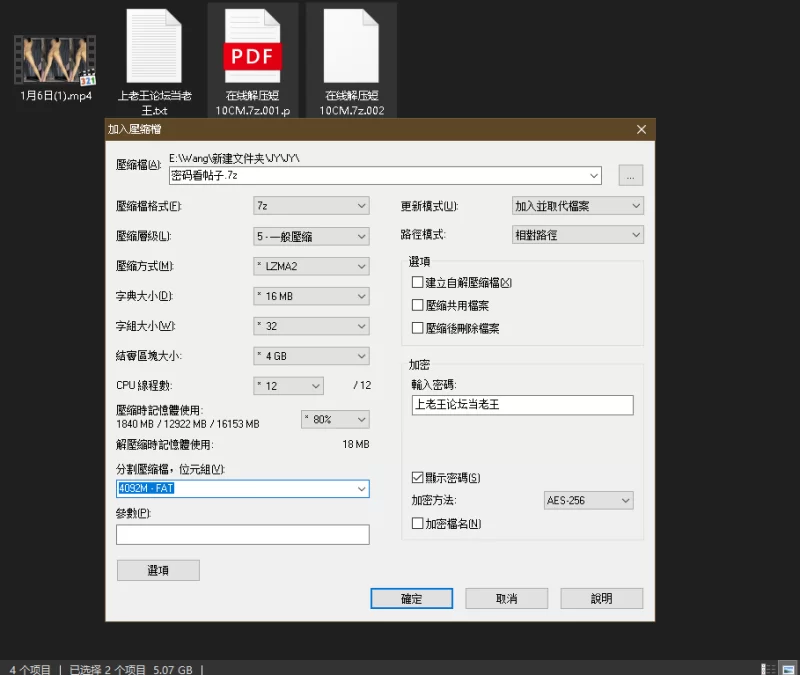Close the 加入壓縮檔 dialog
This screenshot has height=675, width=800.
tap(641, 129)
